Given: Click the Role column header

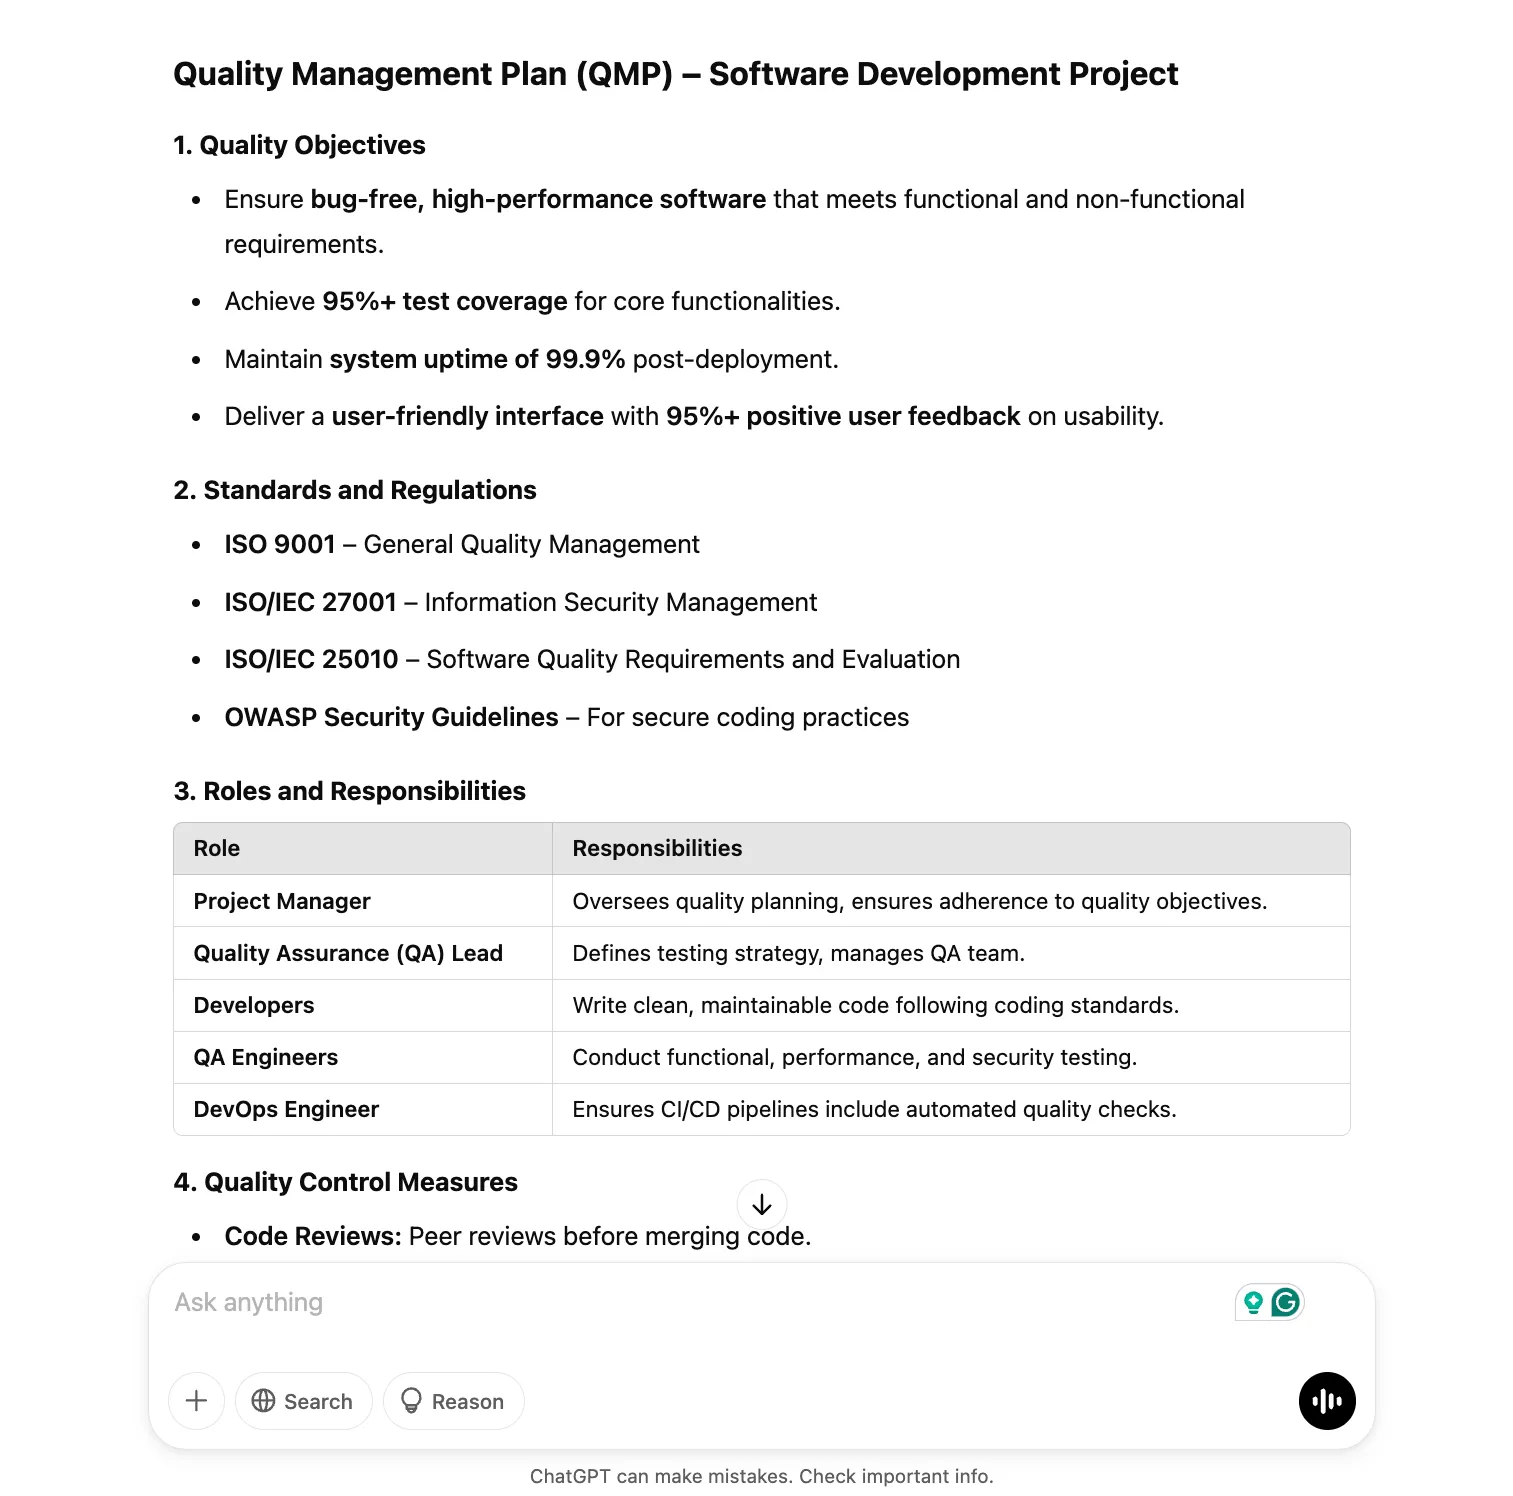Looking at the screenshot, I should (x=363, y=849).
